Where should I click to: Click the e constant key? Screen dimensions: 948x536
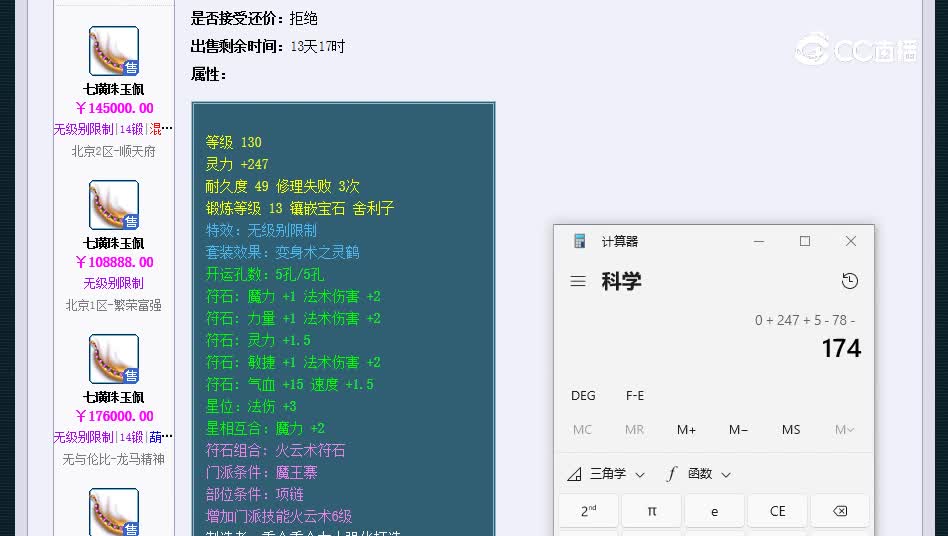[714, 511]
